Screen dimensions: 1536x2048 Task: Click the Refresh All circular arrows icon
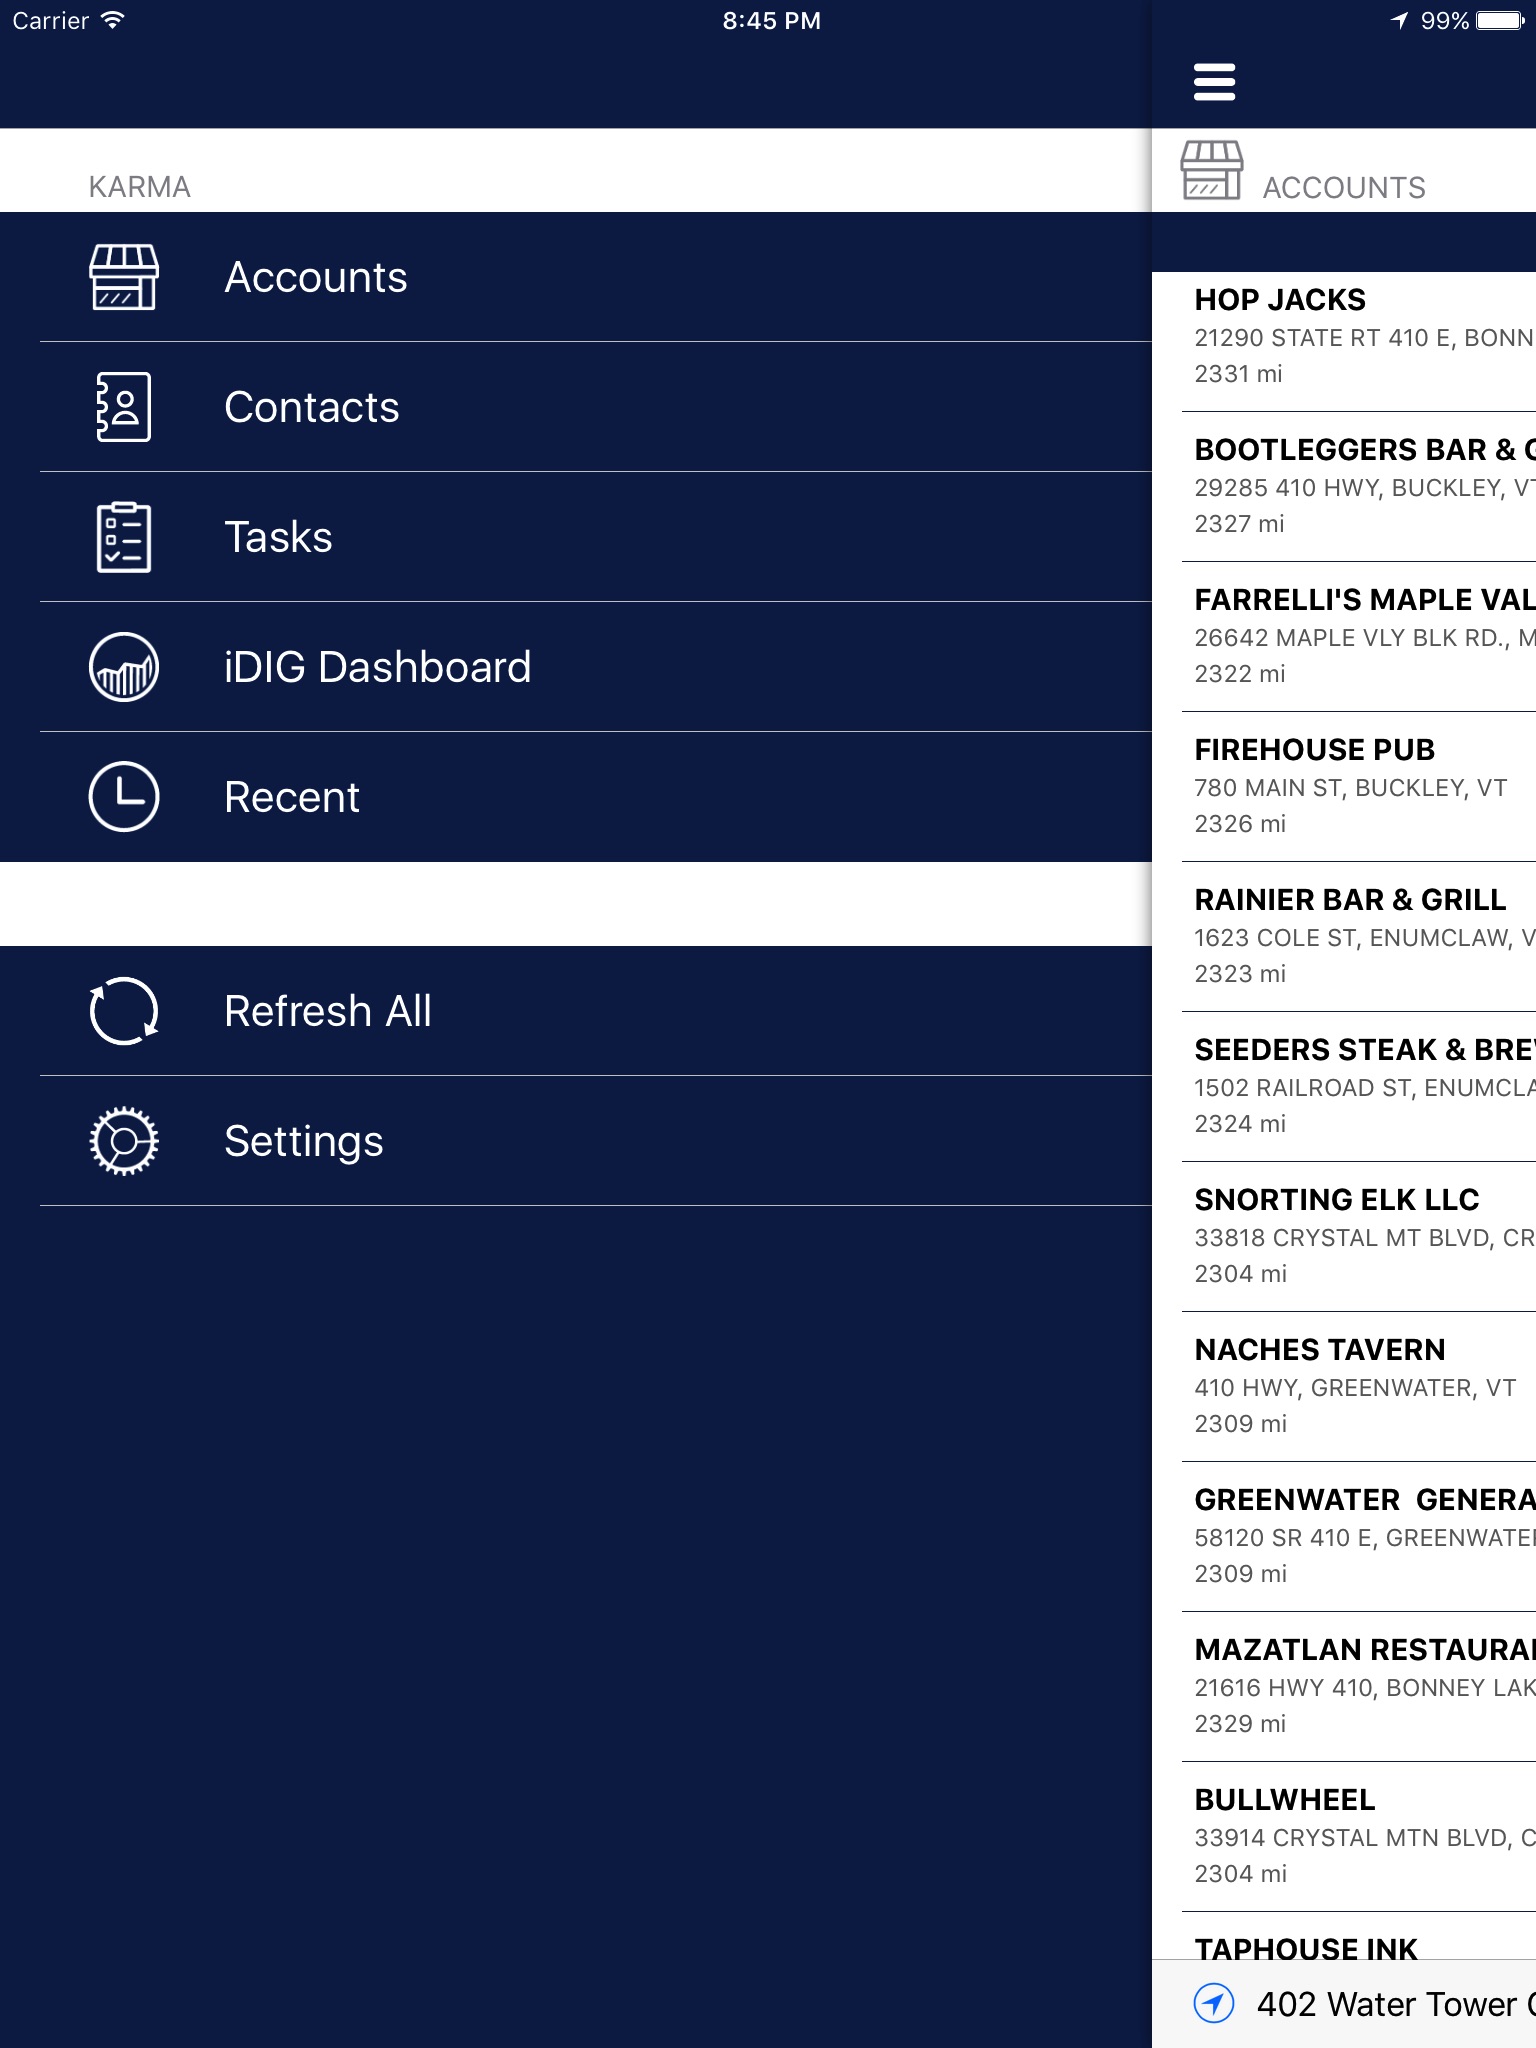tap(124, 1011)
